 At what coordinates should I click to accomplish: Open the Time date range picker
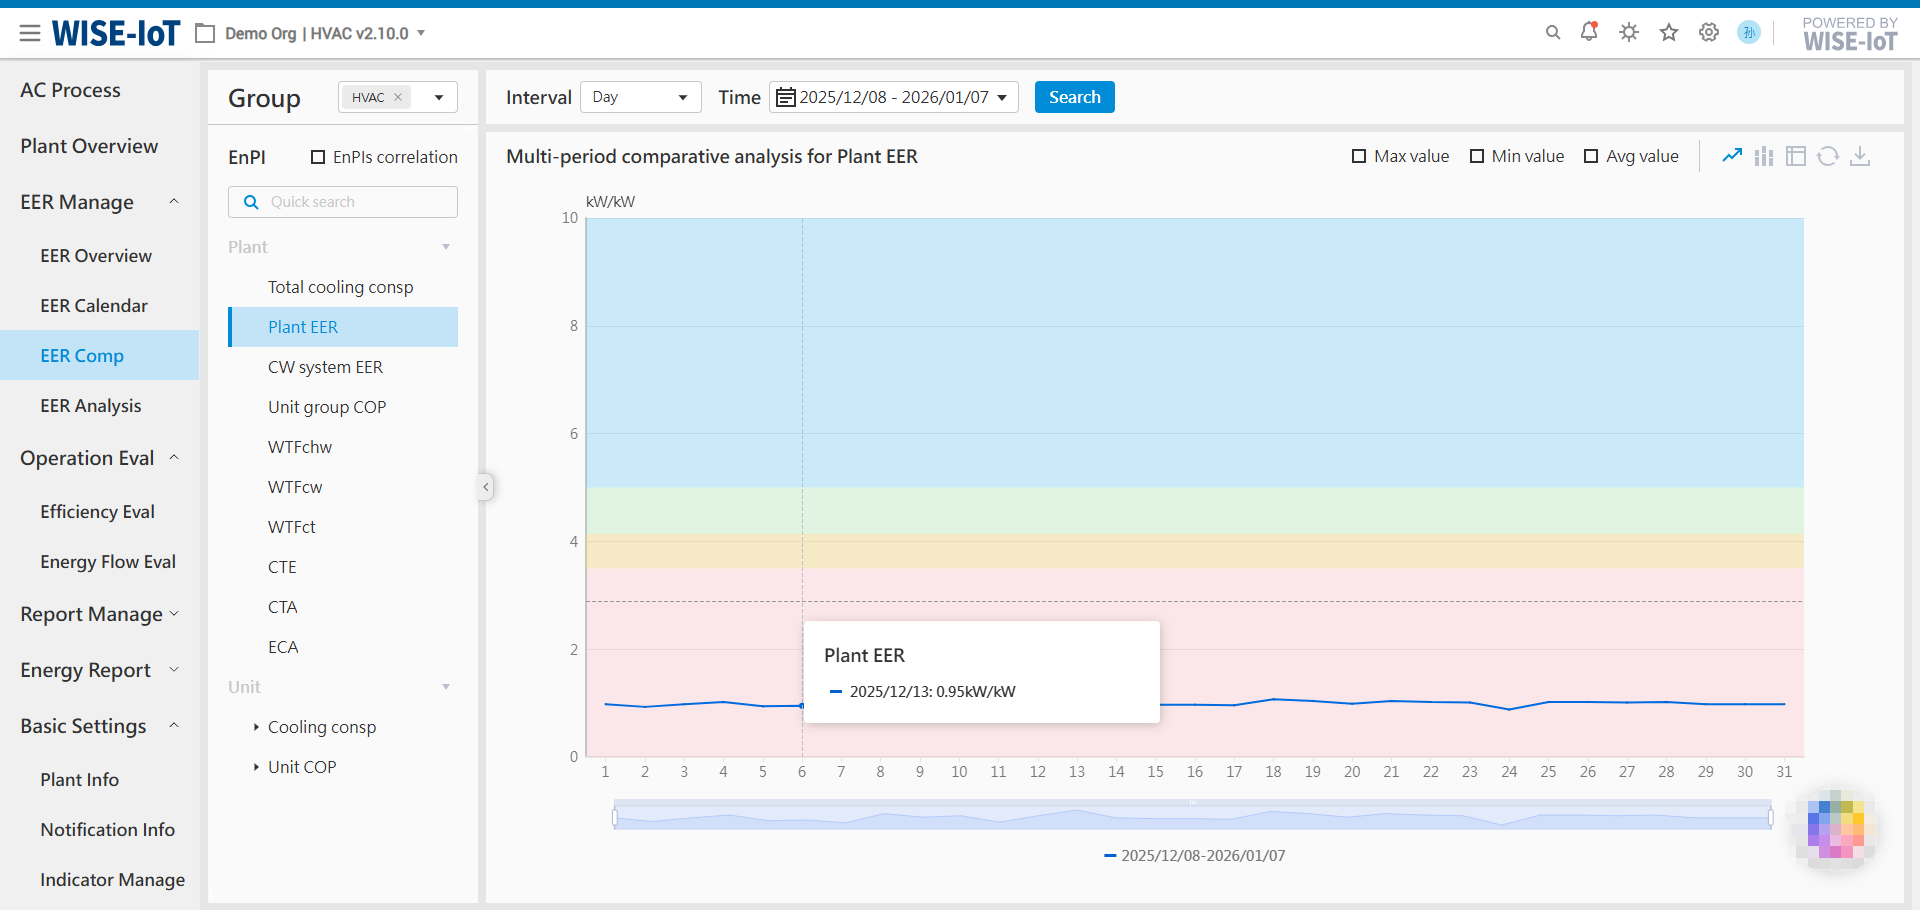coord(893,97)
